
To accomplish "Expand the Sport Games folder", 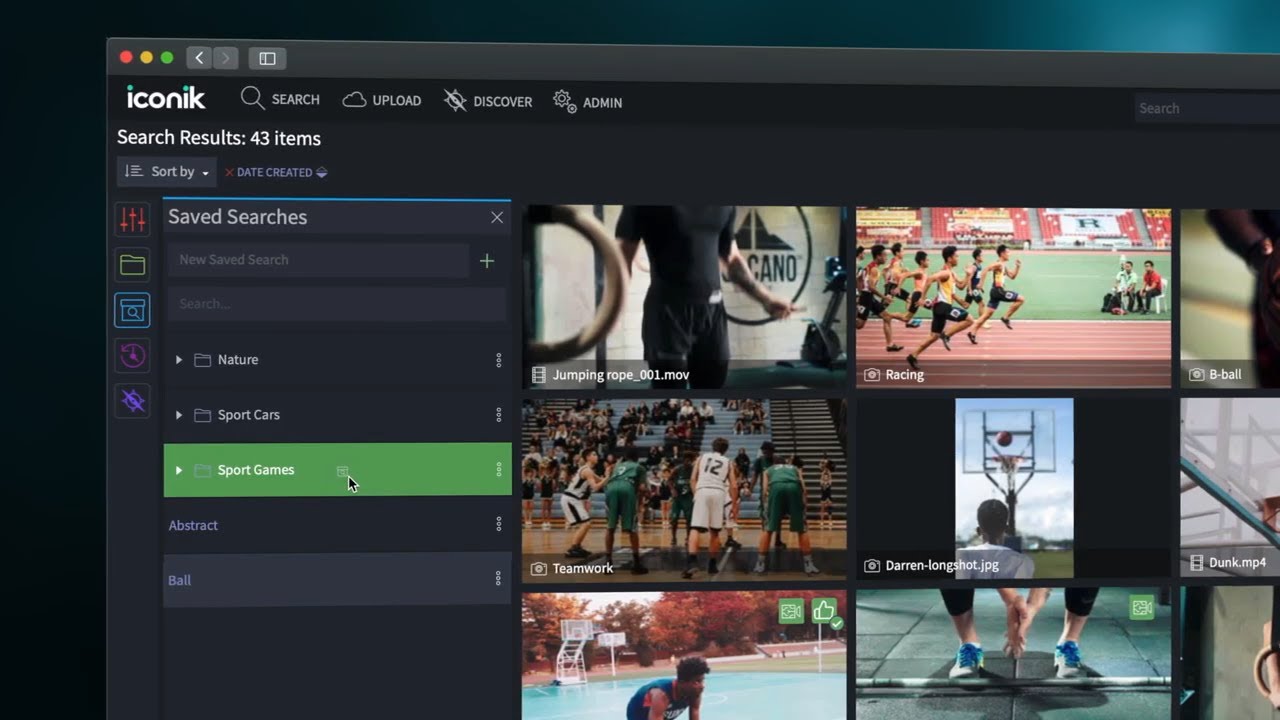I will [x=179, y=470].
